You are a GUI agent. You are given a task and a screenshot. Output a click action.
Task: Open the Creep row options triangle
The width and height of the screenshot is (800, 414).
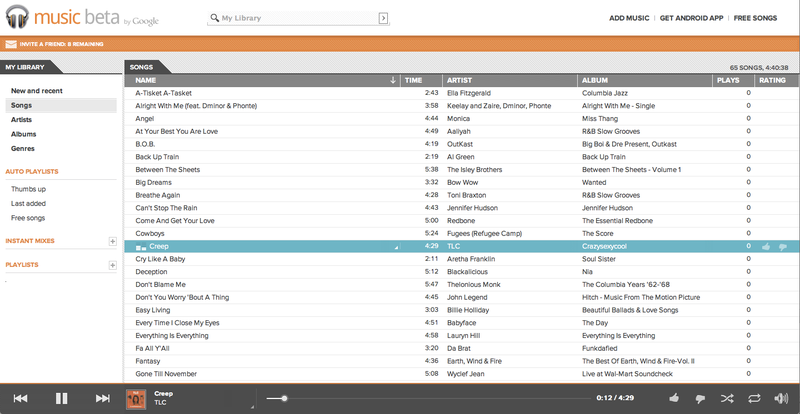coord(396,248)
